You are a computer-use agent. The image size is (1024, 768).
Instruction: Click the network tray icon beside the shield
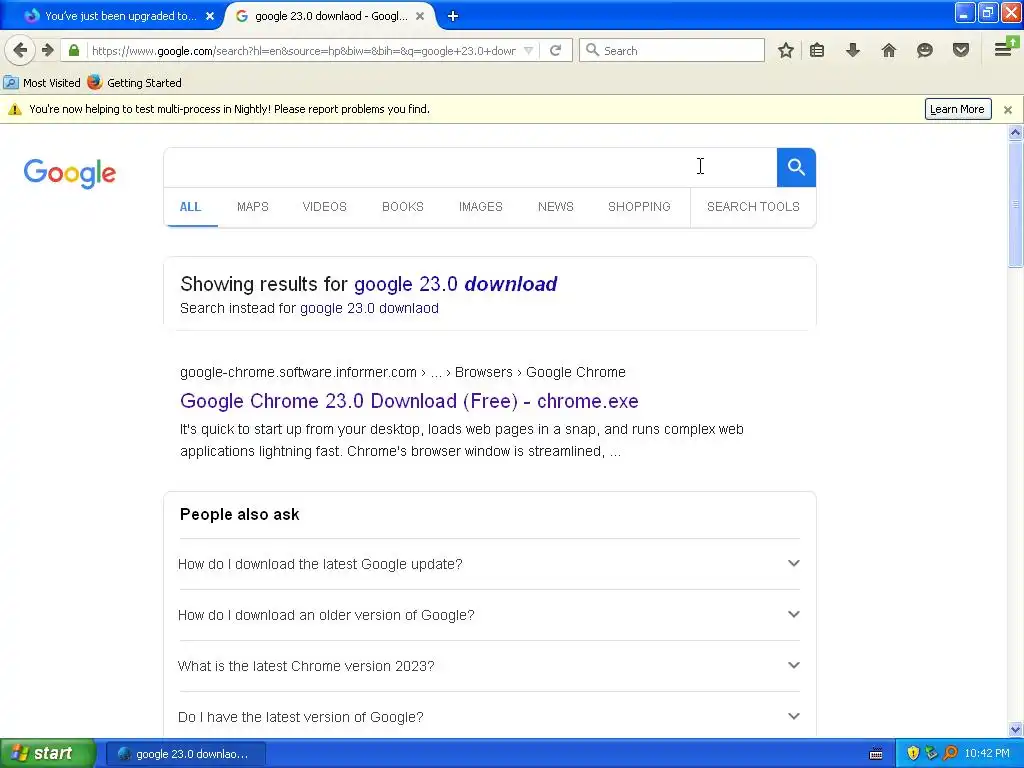931,754
